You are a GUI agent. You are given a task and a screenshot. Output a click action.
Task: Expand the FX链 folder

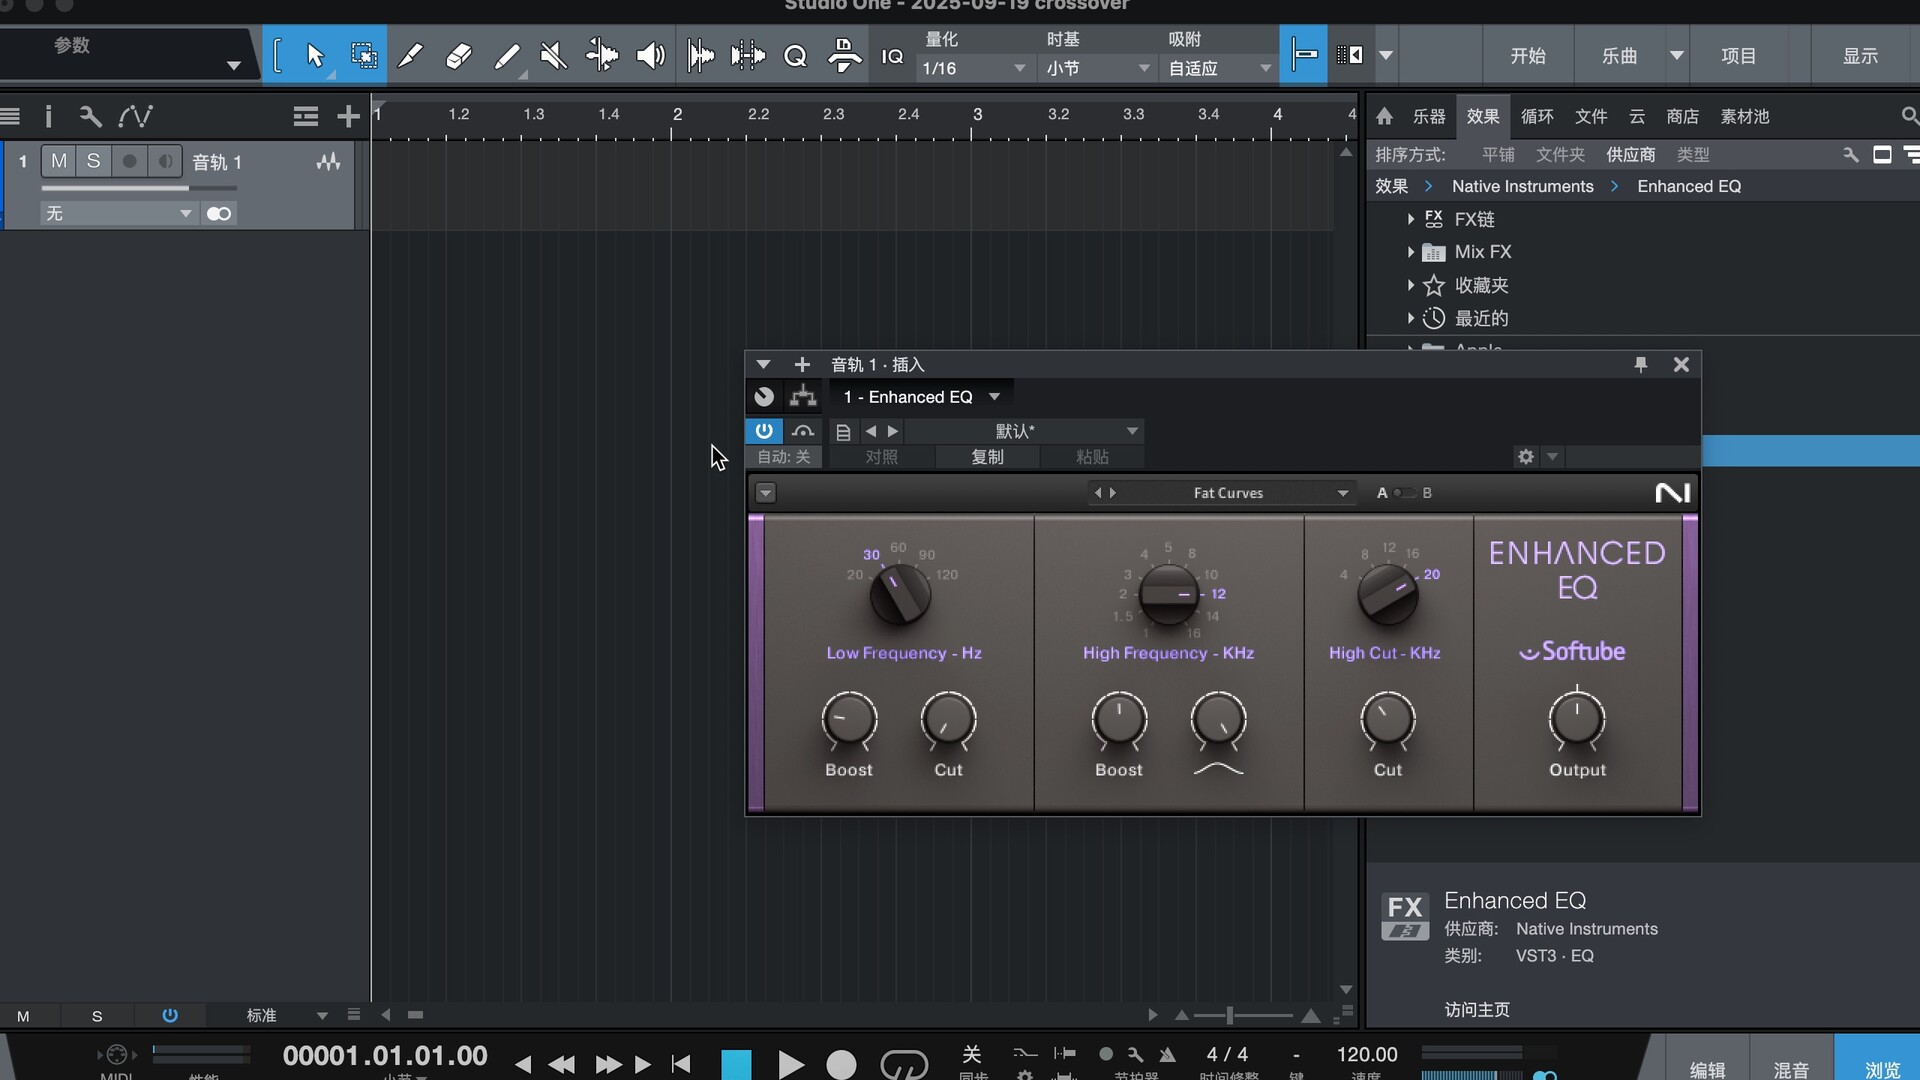[x=1411, y=219]
